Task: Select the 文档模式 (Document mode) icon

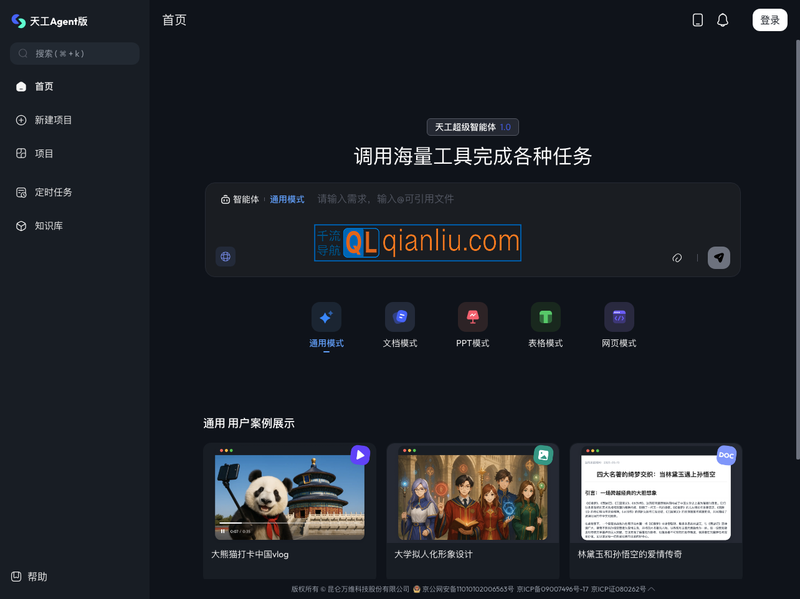Action: tap(400, 318)
